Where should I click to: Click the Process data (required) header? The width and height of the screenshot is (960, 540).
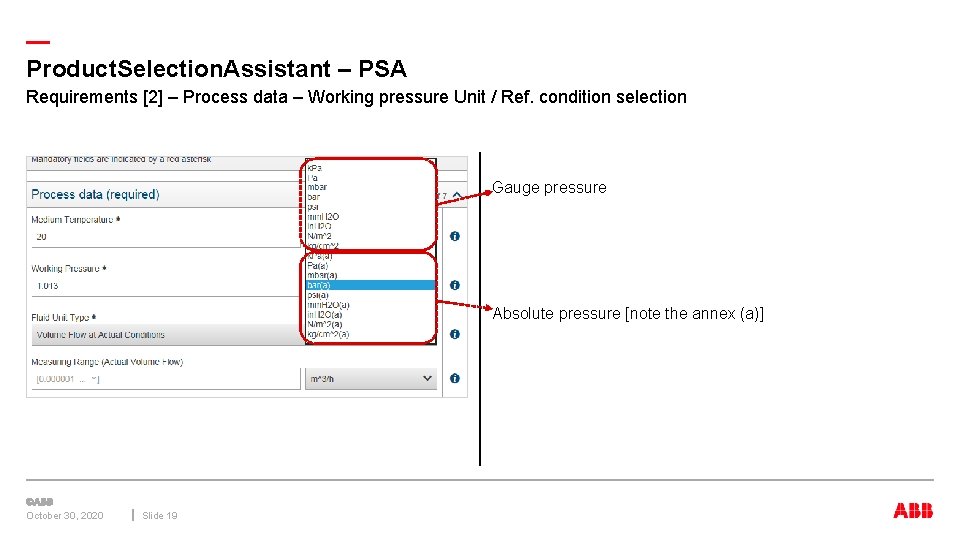click(96, 194)
